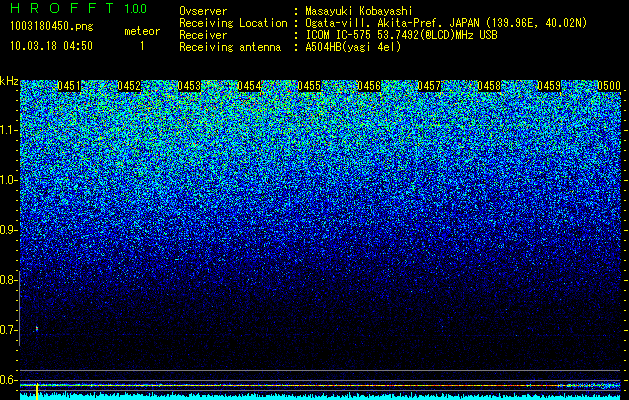Image resolution: width=629 pixels, height=400 pixels.
Task: Click the Receiver field label
Action: point(203,35)
